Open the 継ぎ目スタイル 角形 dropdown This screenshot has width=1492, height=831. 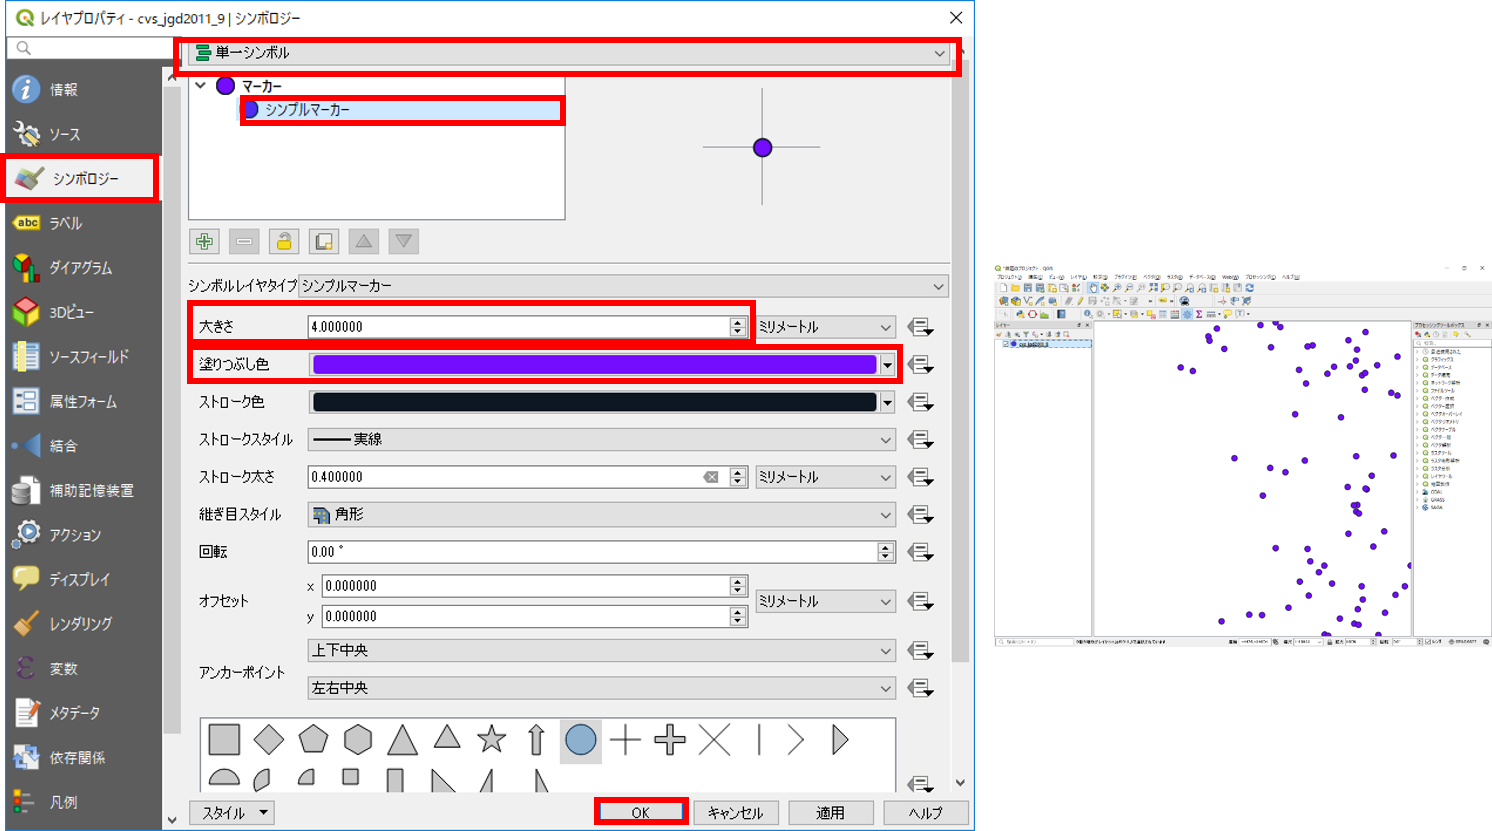click(x=601, y=515)
